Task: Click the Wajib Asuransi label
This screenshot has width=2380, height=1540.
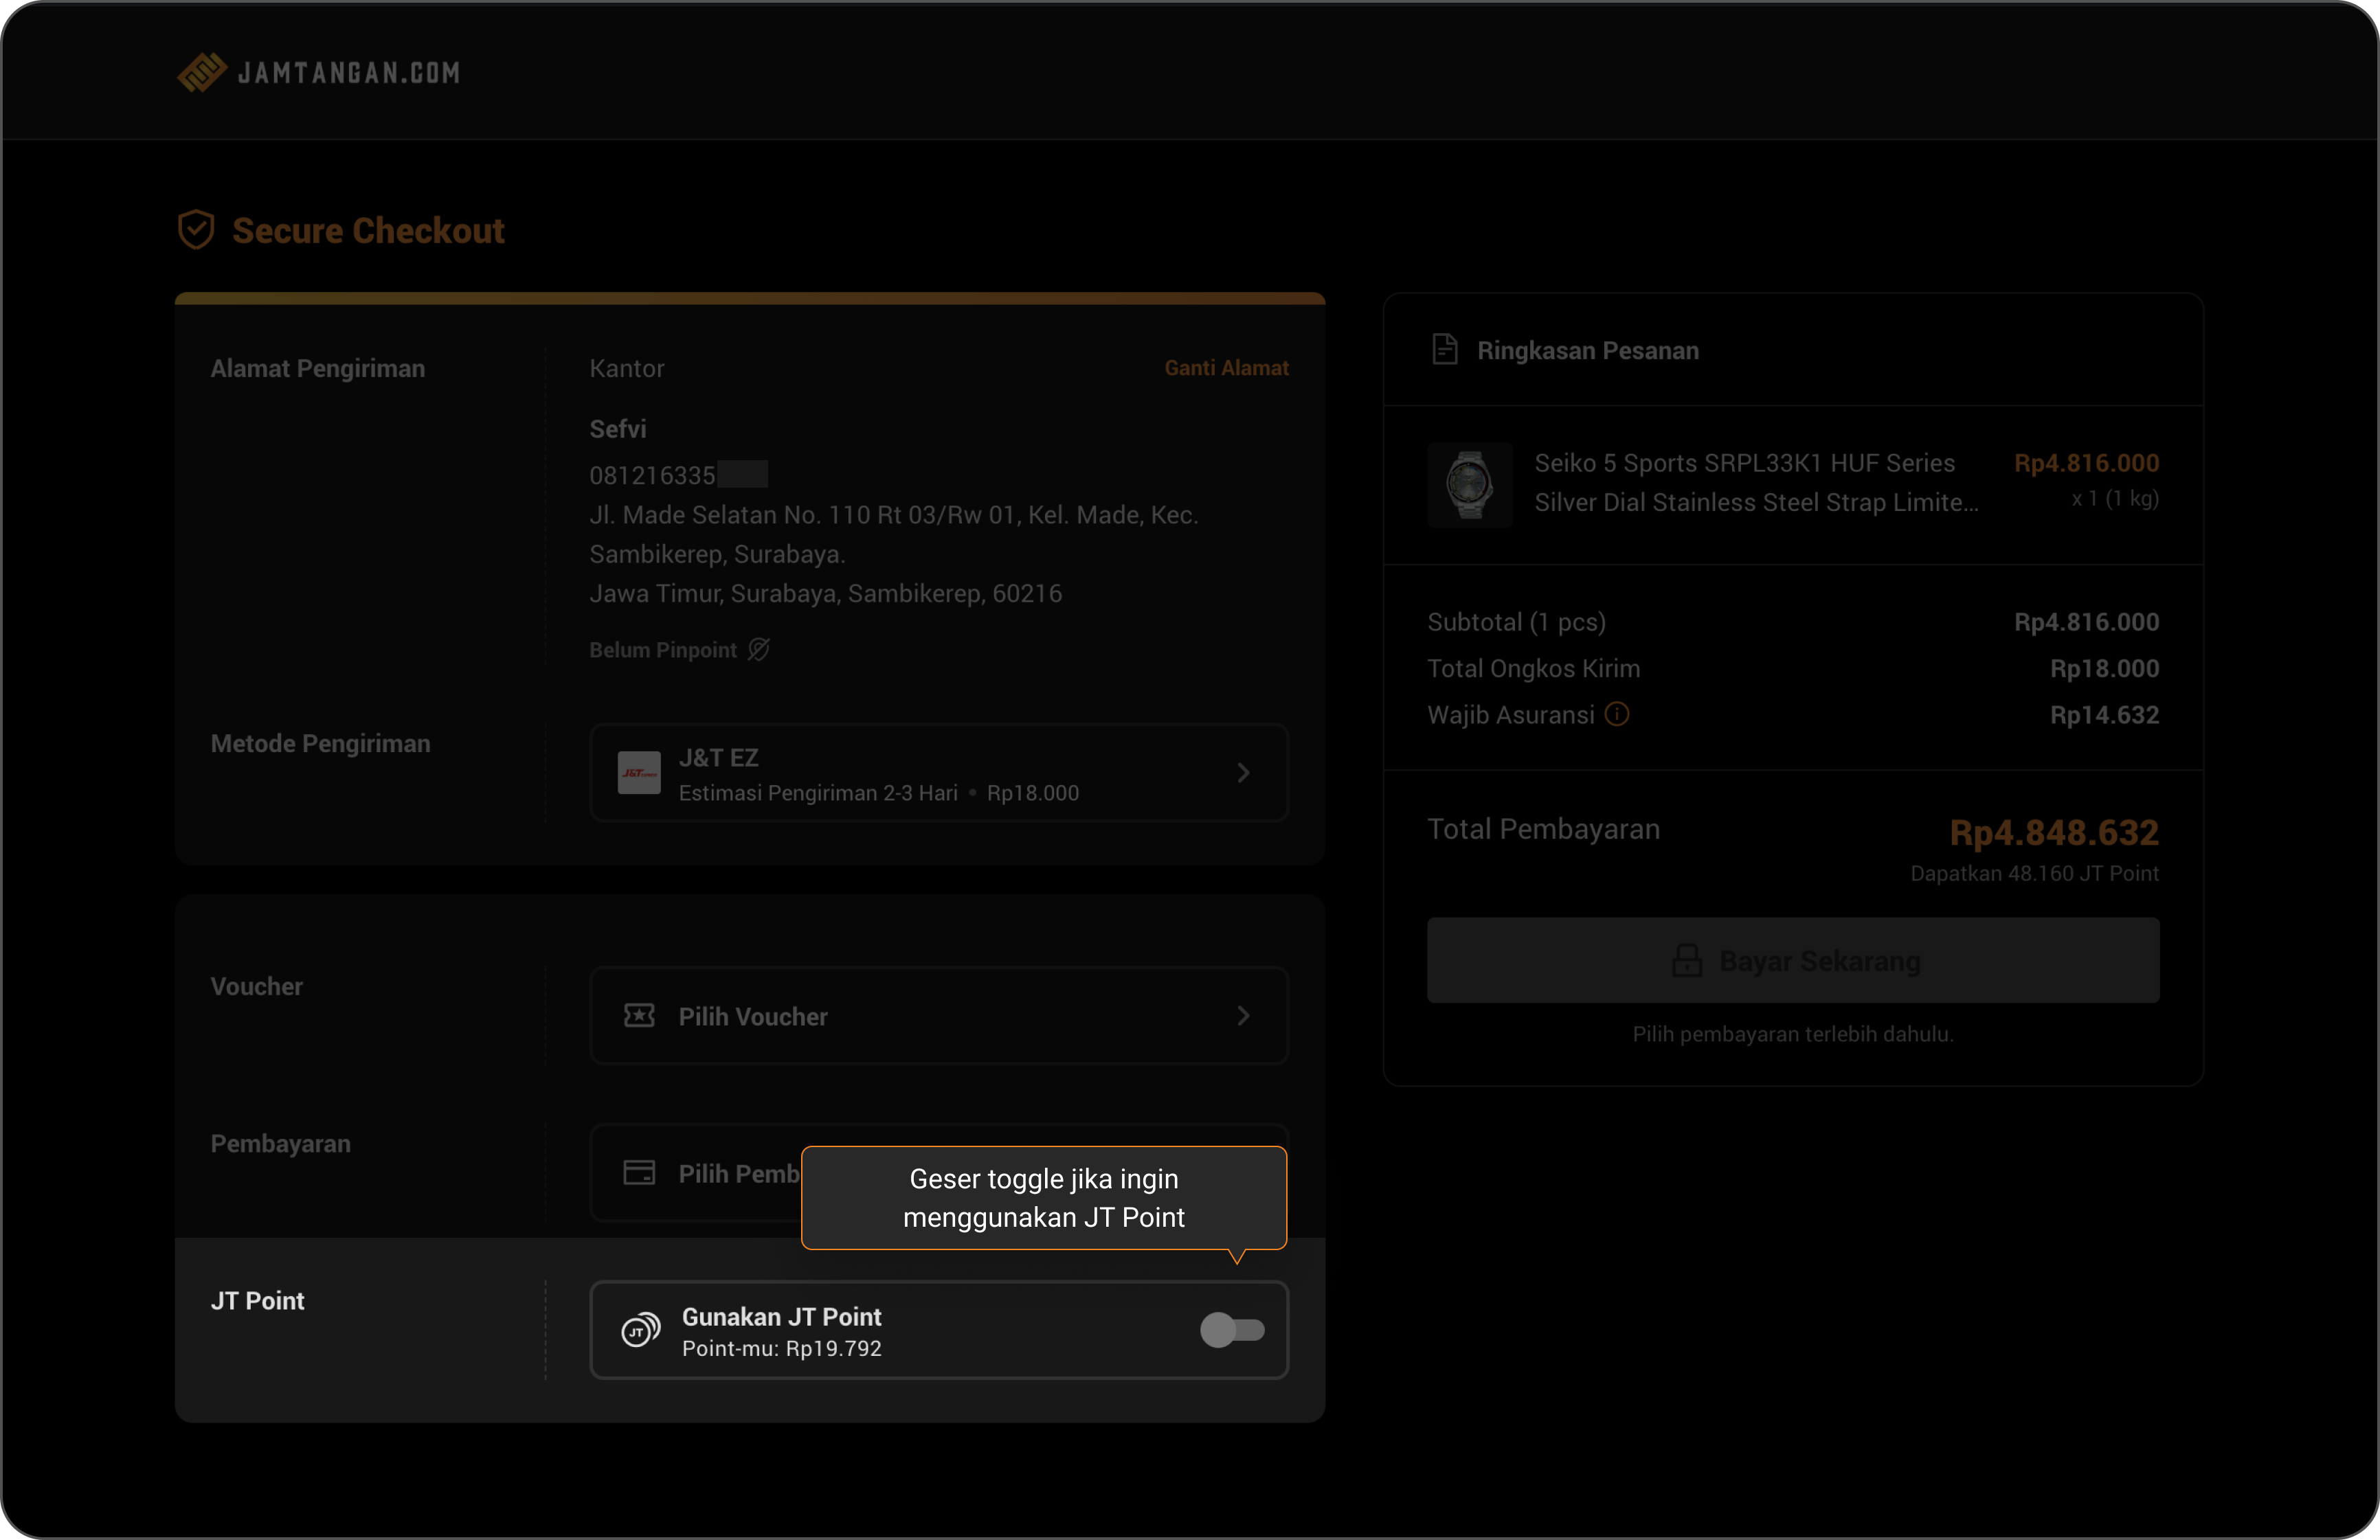Action: [x=1510, y=715]
